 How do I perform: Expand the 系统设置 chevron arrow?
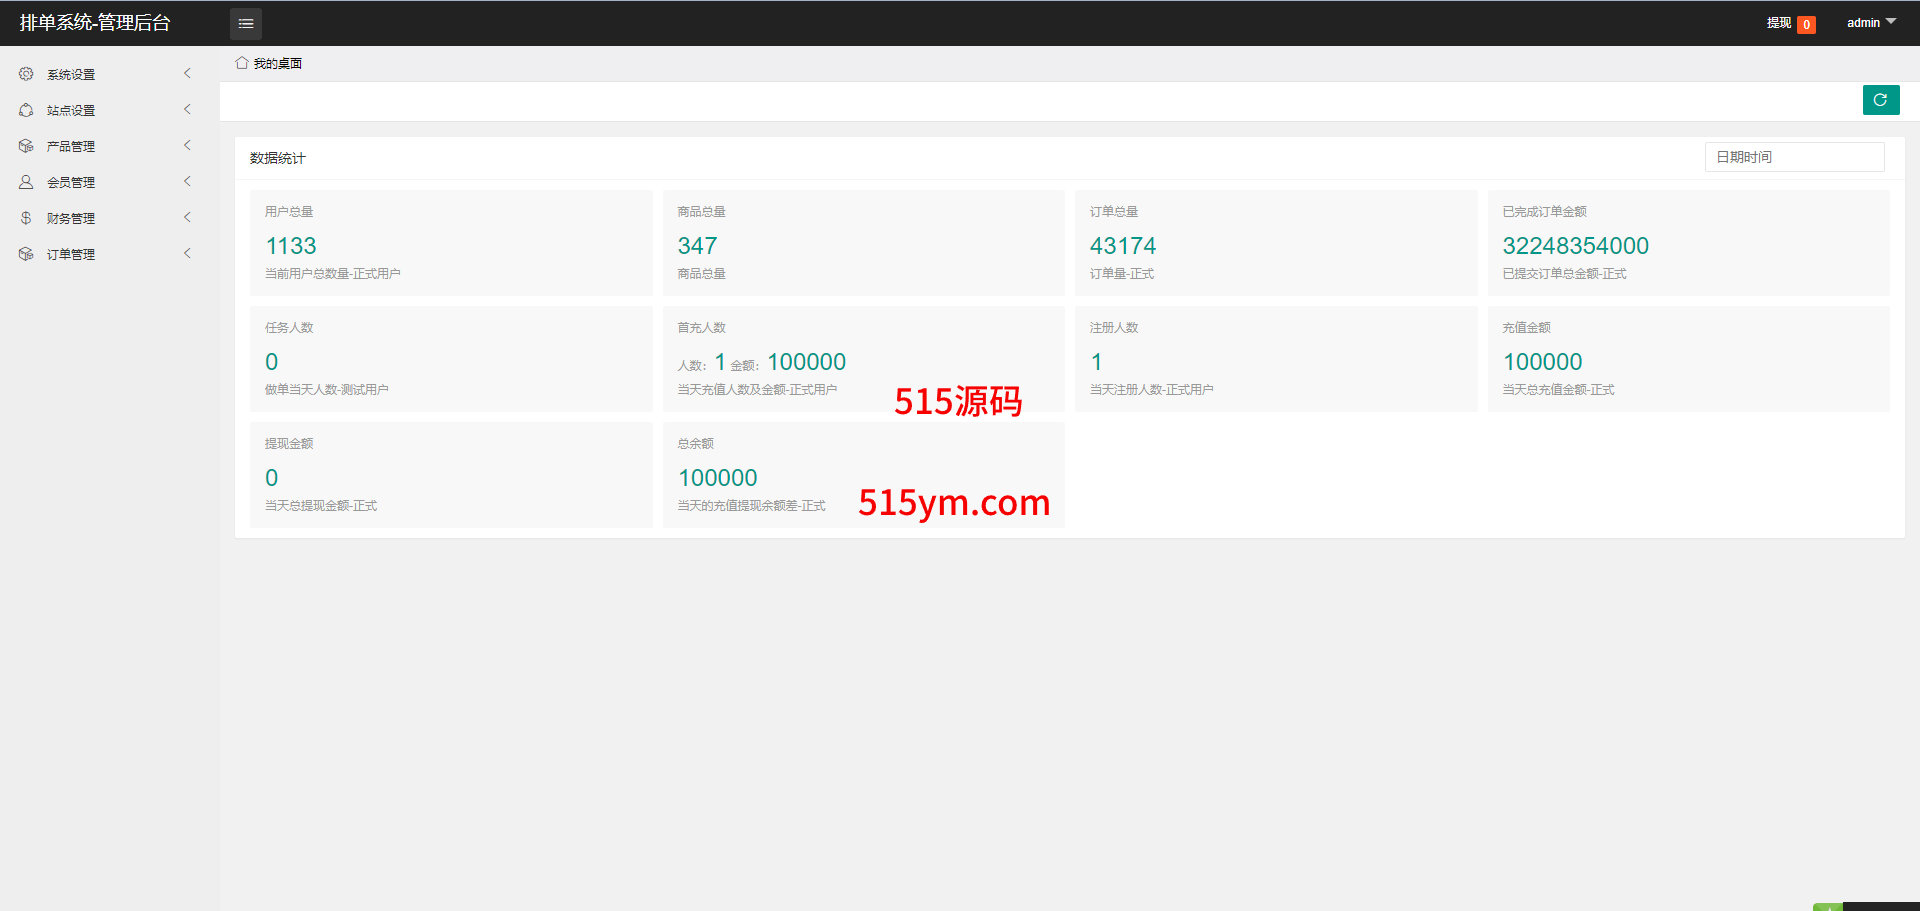click(187, 74)
